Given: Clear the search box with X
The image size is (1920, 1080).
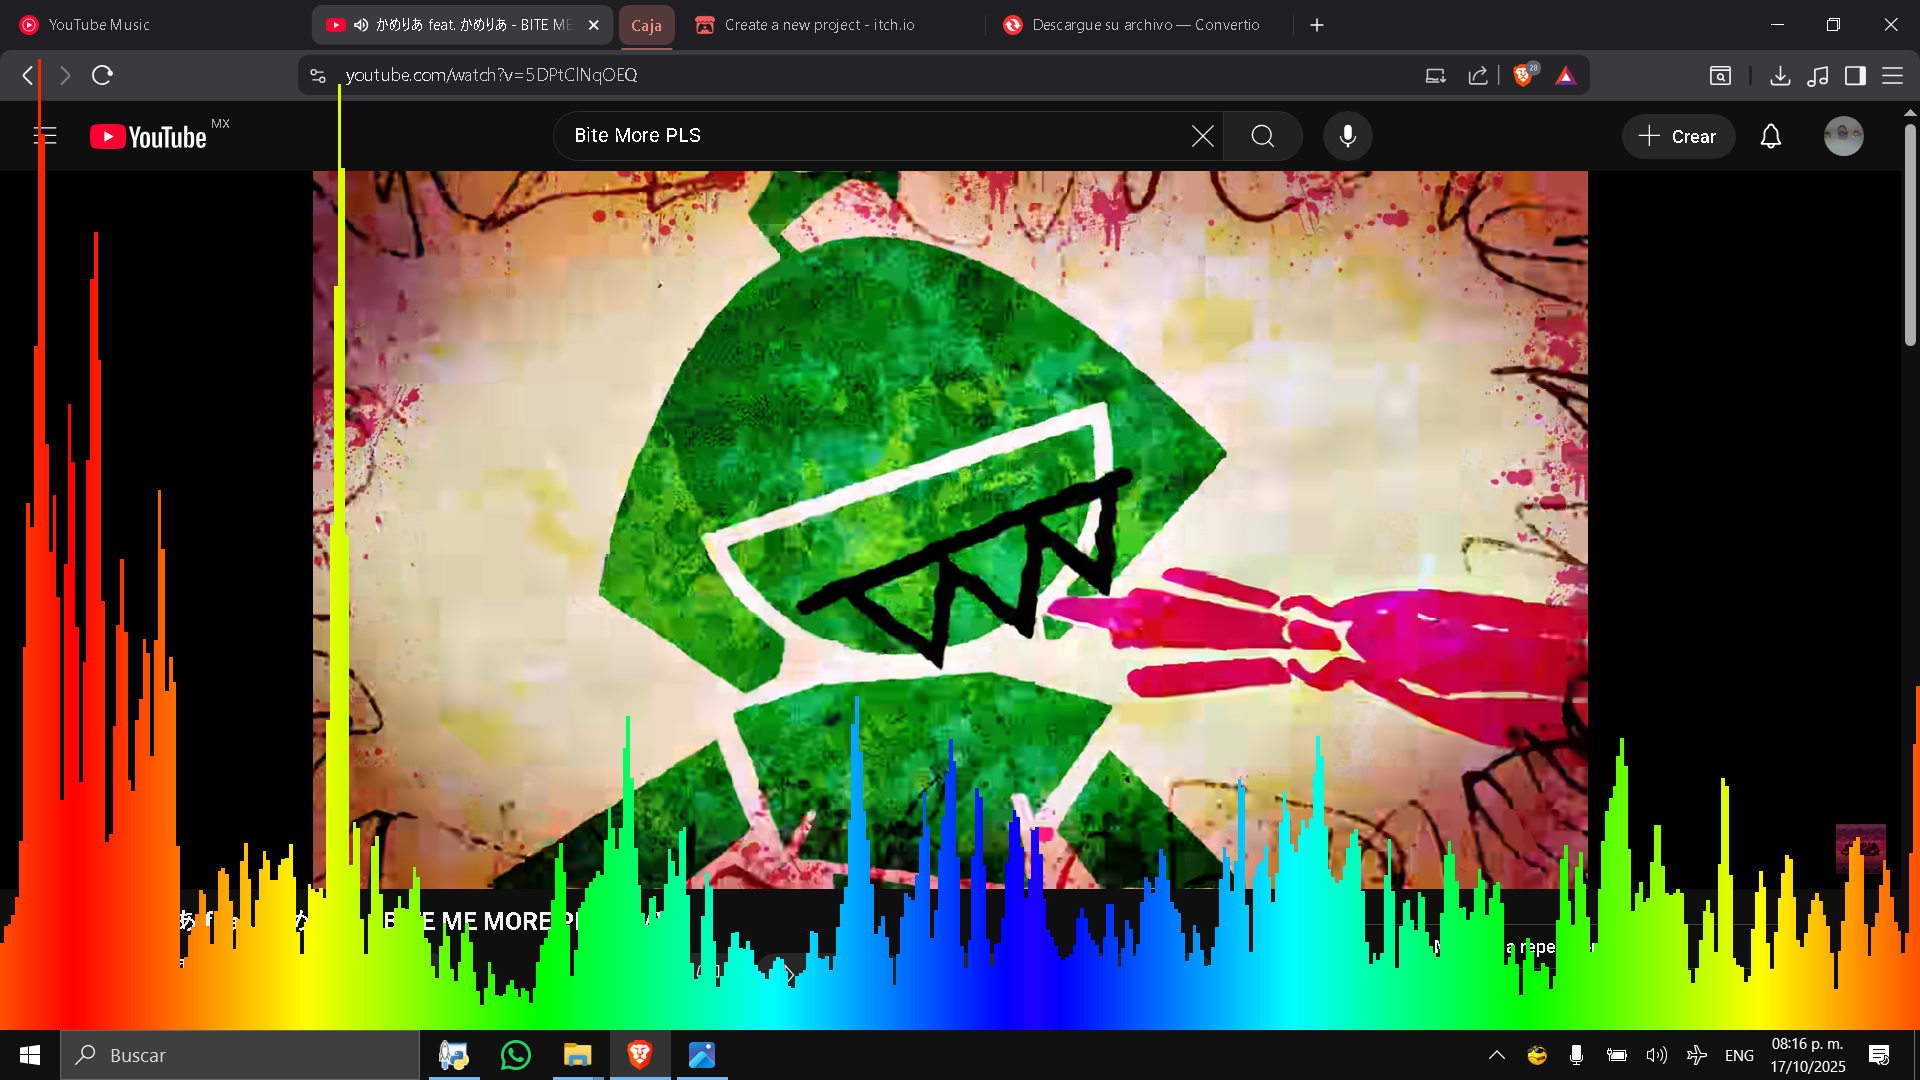Looking at the screenshot, I should (x=1202, y=136).
